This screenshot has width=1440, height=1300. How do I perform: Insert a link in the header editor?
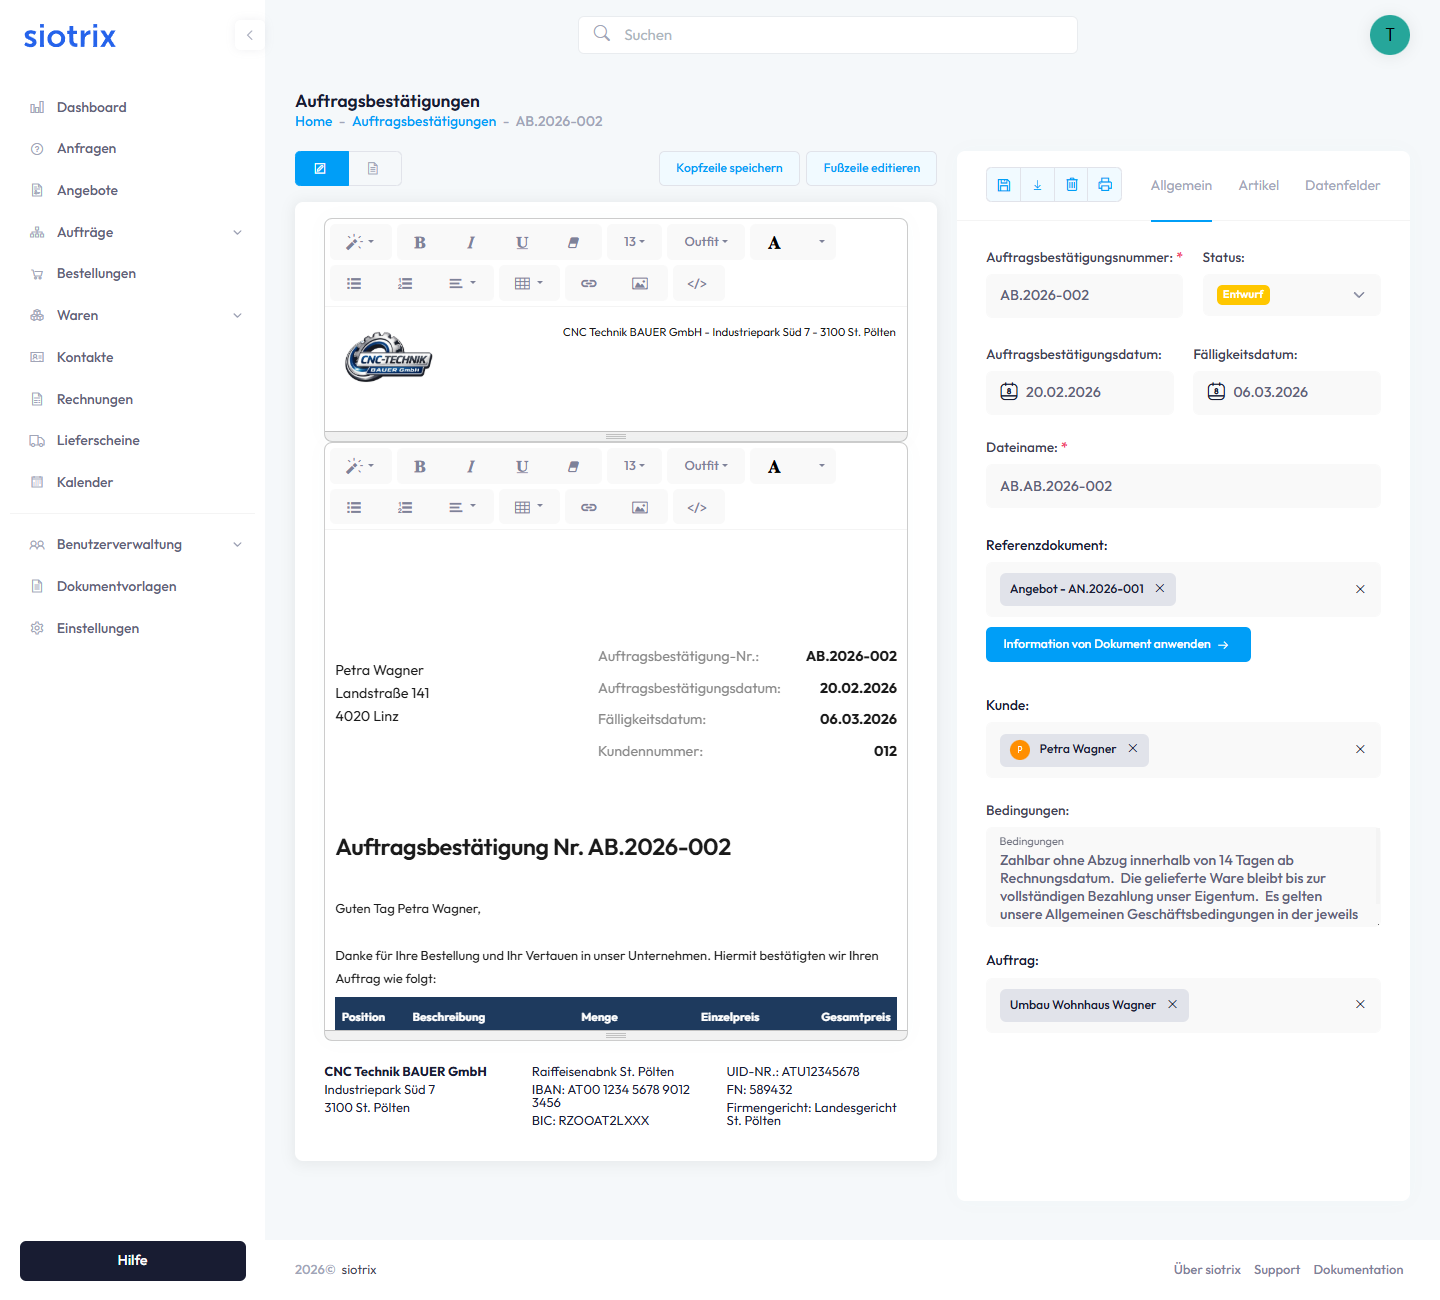click(589, 284)
